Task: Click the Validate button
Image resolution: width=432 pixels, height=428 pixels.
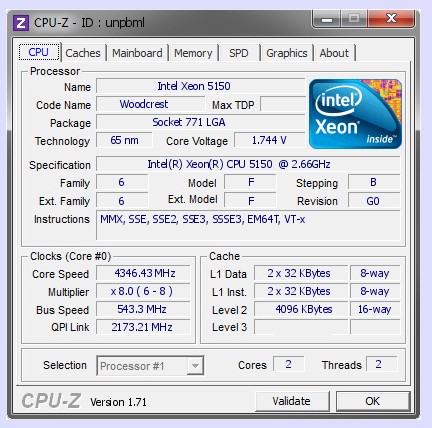Action: tap(292, 401)
